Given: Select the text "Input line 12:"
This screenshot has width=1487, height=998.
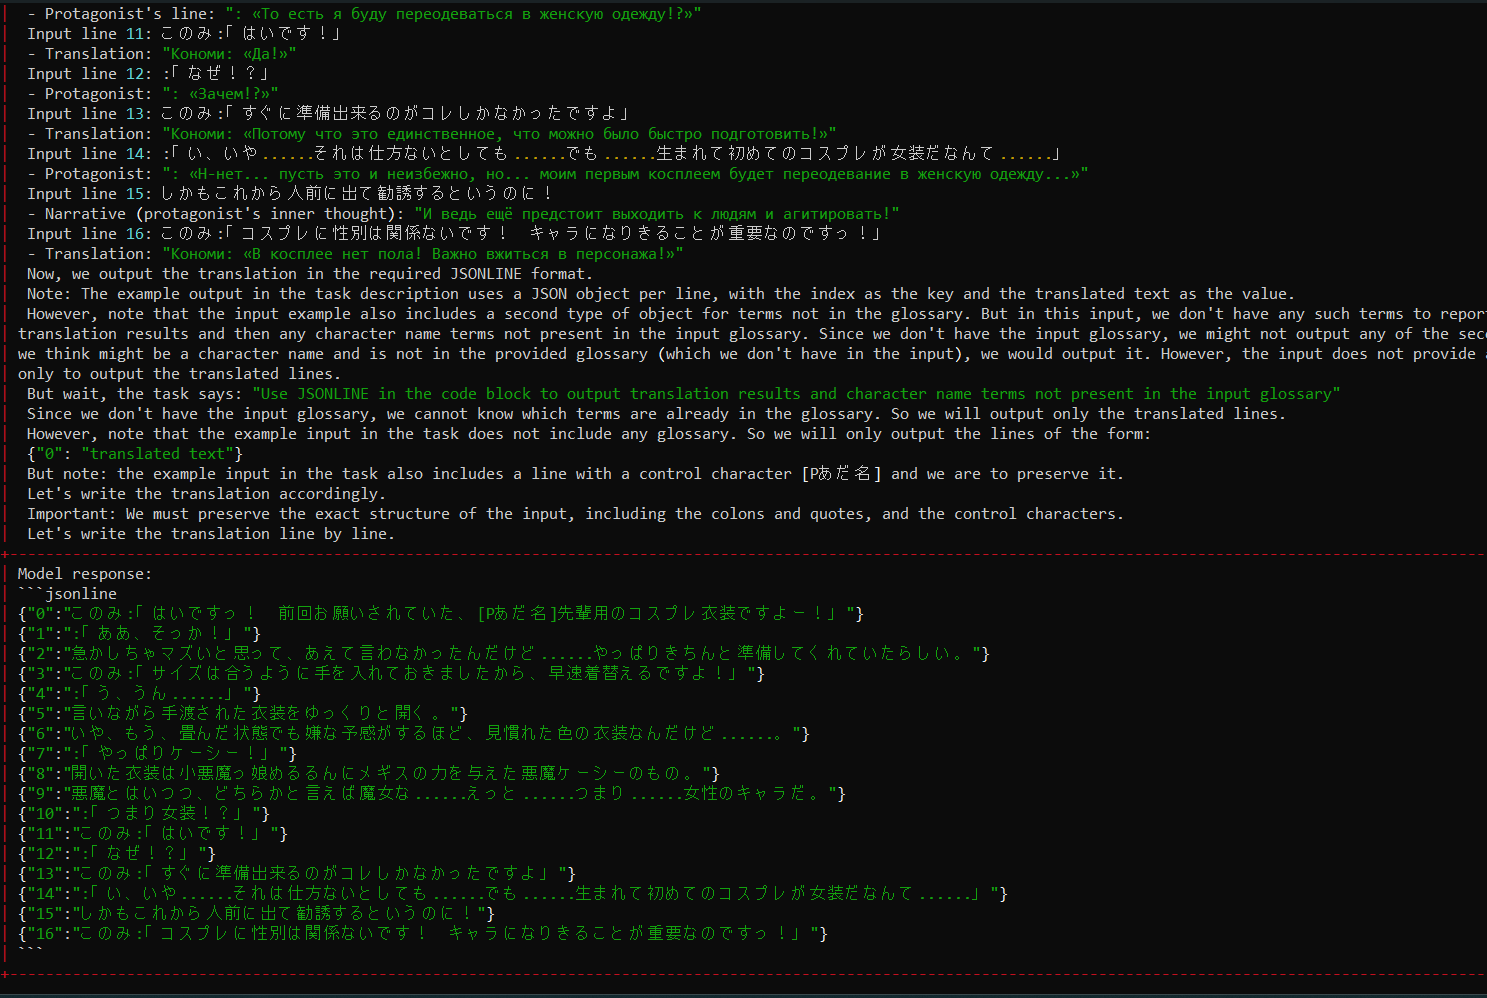Looking at the screenshot, I should click(x=90, y=74).
